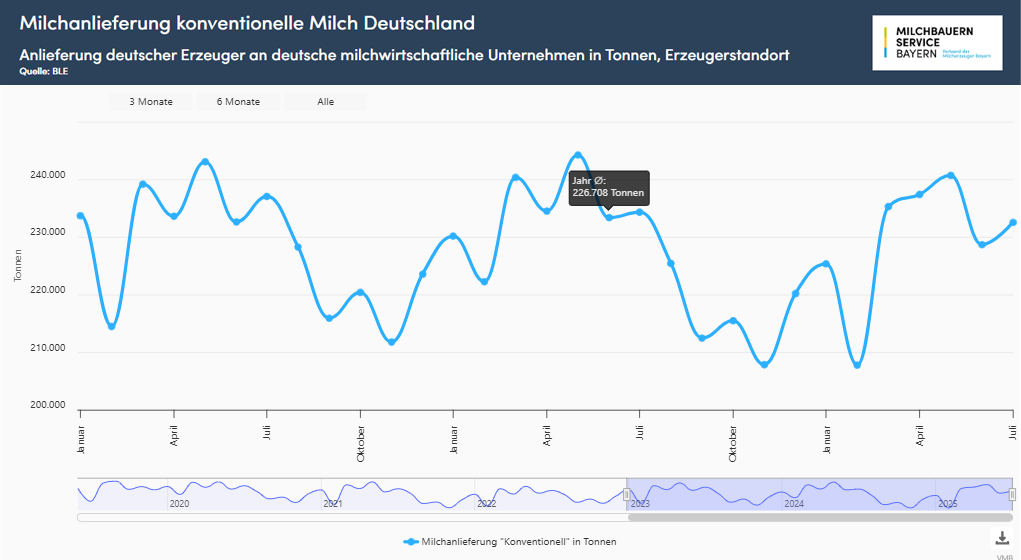Click the left range selector handle

[x=627, y=494]
